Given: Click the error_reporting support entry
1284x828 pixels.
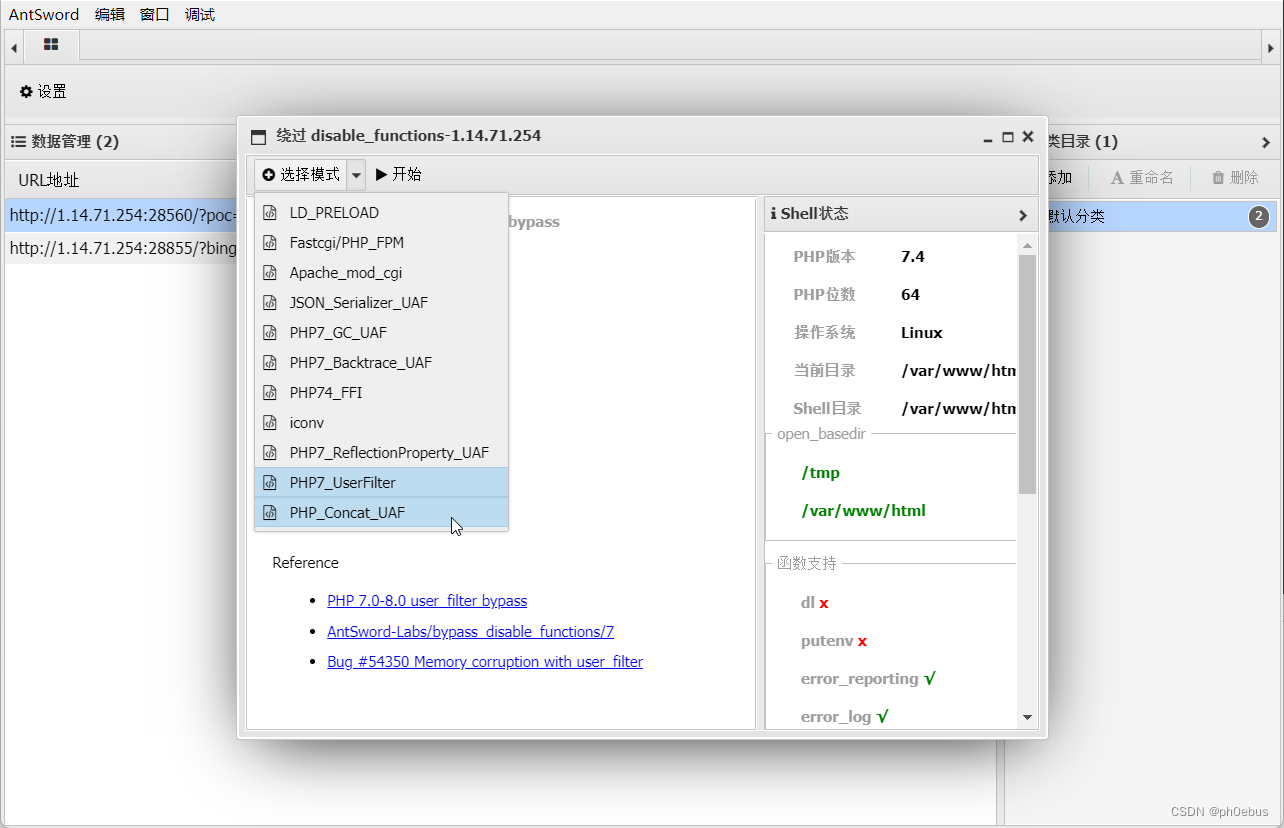Looking at the screenshot, I should (x=868, y=678).
